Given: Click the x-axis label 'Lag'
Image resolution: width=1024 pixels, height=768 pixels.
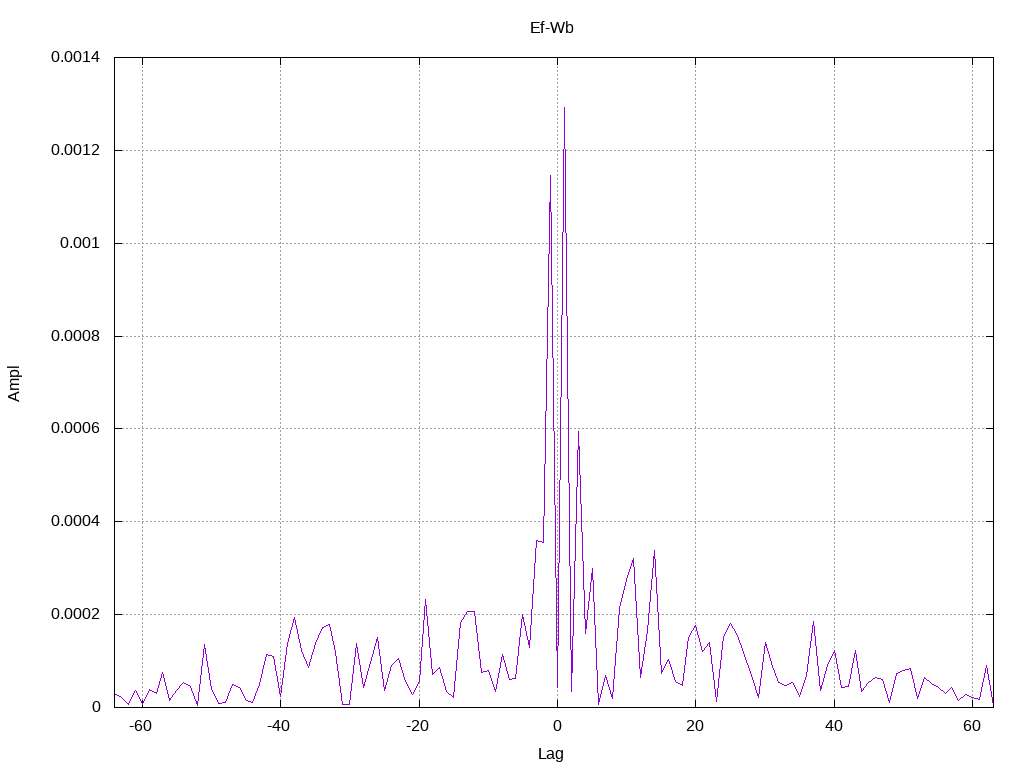Looking at the screenshot, I should [551, 754].
